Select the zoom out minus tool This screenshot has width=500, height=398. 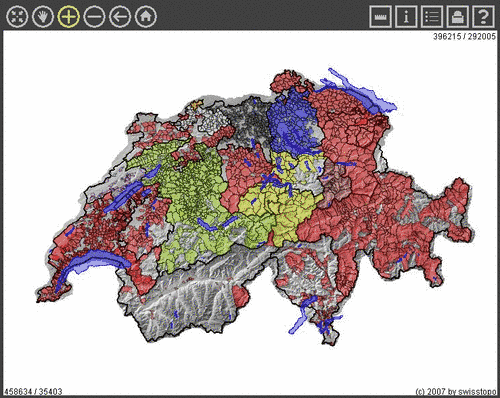point(94,16)
